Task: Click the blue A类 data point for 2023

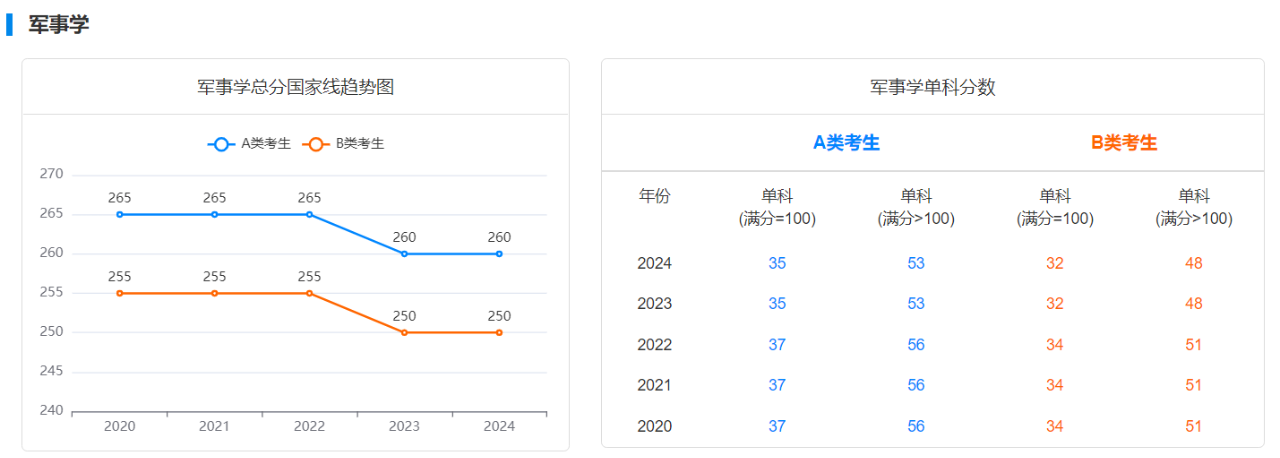Action: [404, 254]
